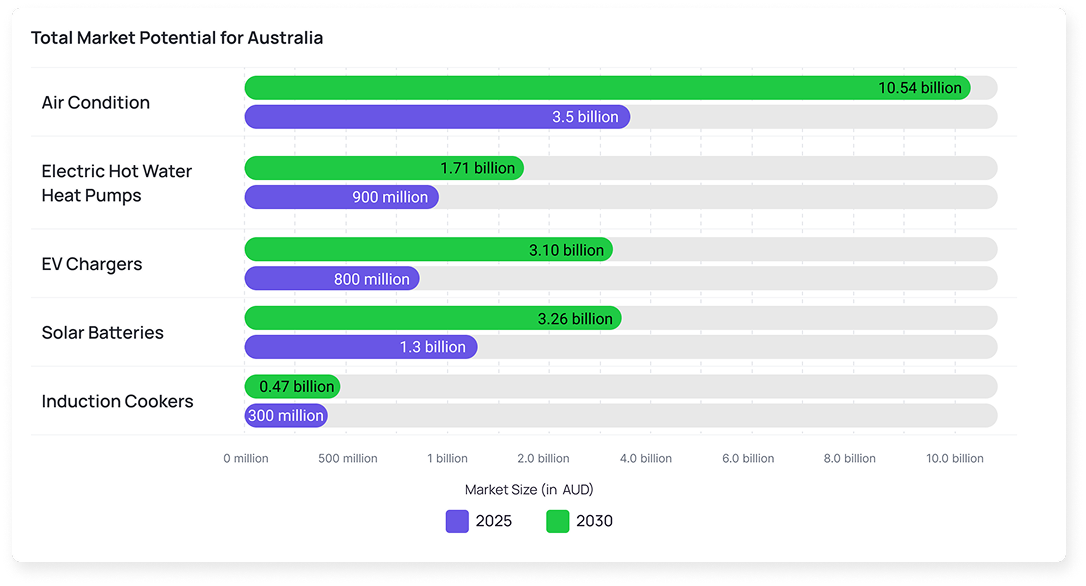Click the Induction Cookers 0.47 billion bar
Image resolution: width=1086 pixels, height=586 pixels.
[x=292, y=386]
